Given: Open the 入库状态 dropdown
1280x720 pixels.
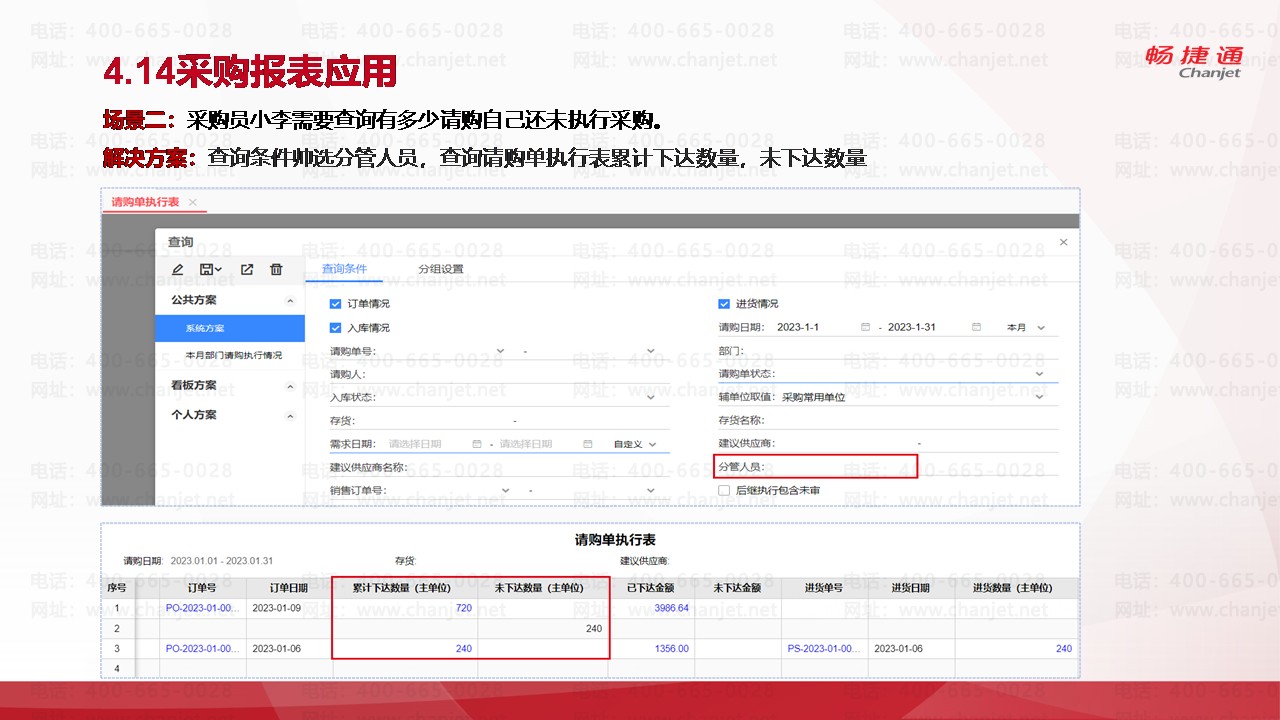Looking at the screenshot, I should pyautogui.click(x=651, y=397).
